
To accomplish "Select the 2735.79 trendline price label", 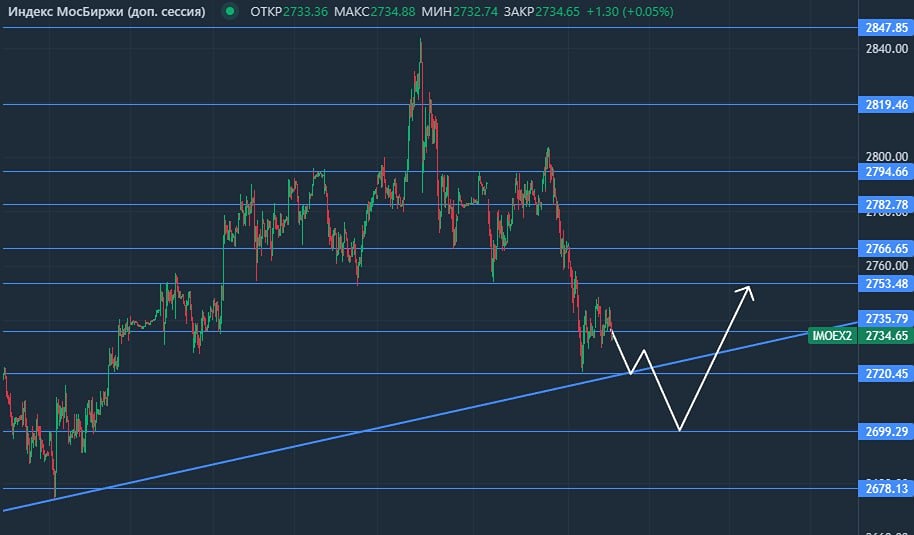I will 886,319.
